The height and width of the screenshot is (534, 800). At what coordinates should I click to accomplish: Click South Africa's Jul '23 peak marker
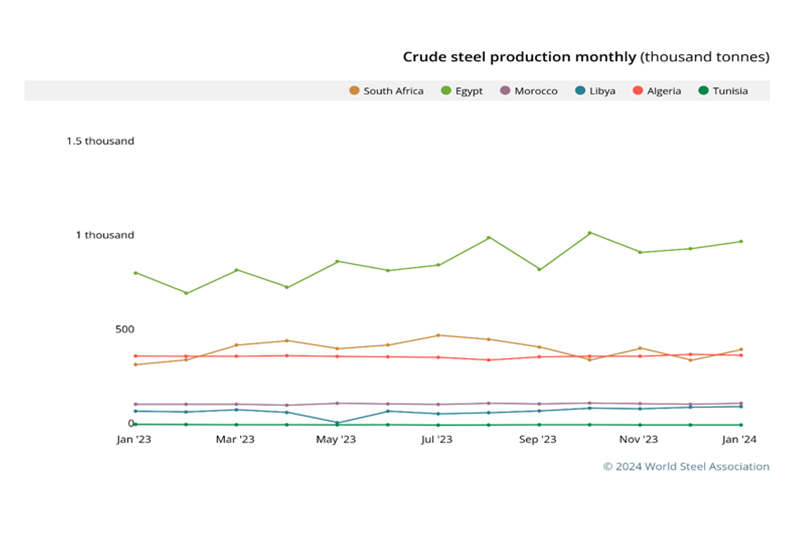point(438,335)
